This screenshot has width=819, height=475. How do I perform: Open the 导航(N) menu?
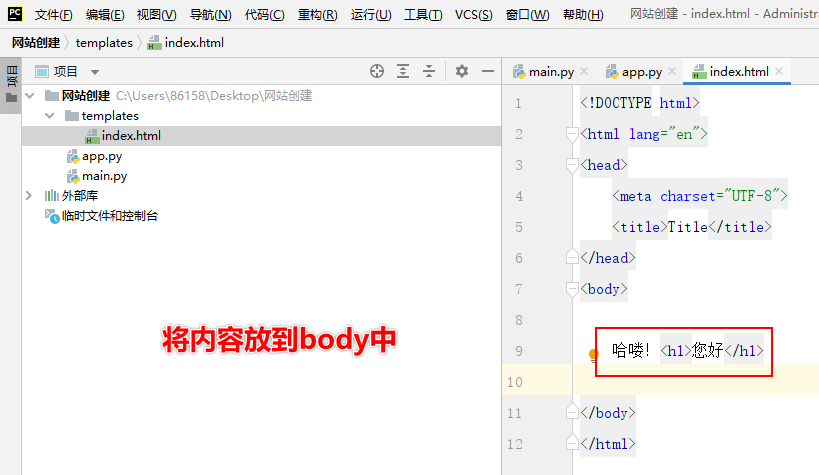(x=210, y=15)
